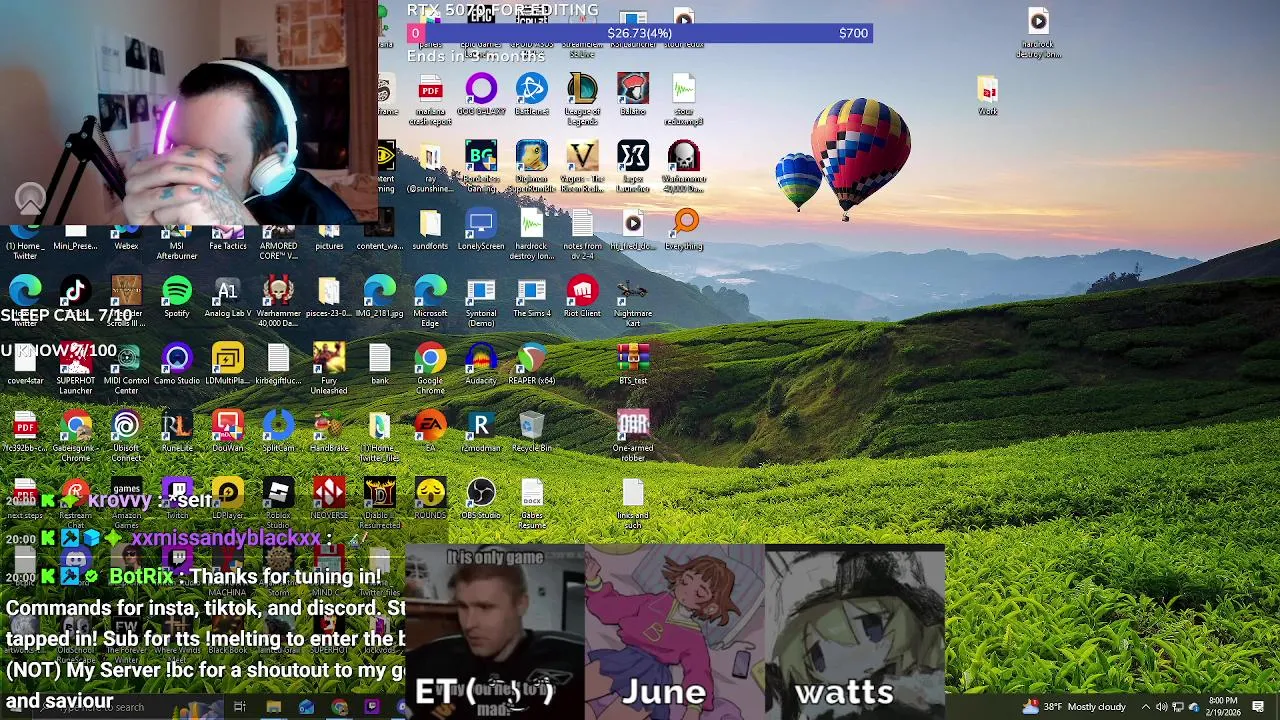Open Task View on the taskbar
Viewport: 1280px width, 720px height.
coord(240,707)
